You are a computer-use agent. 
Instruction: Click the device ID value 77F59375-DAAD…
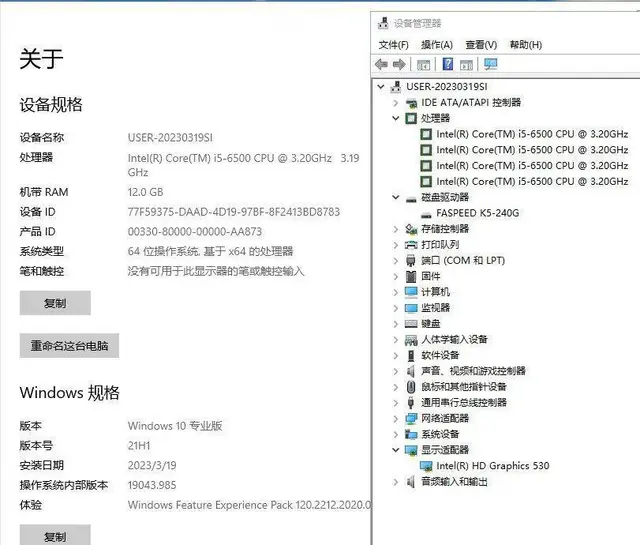[234, 212]
